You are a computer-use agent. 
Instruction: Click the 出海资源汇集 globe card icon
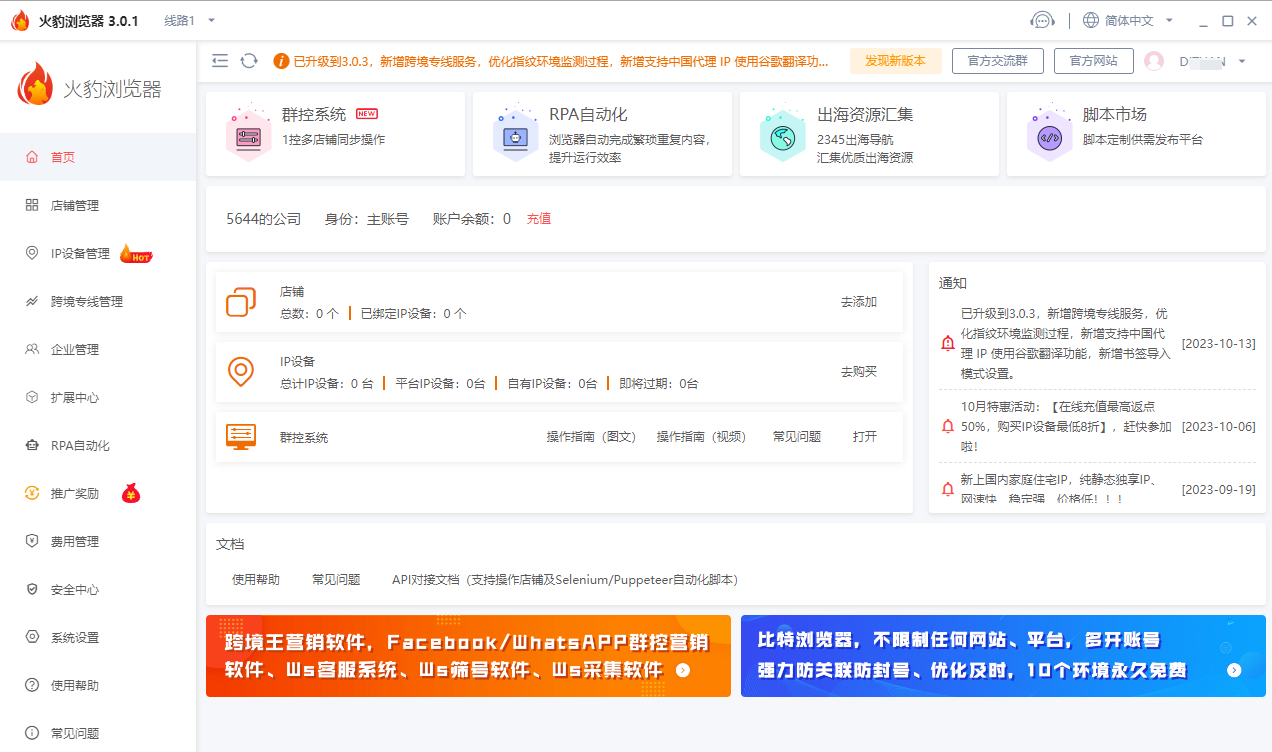click(x=782, y=134)
